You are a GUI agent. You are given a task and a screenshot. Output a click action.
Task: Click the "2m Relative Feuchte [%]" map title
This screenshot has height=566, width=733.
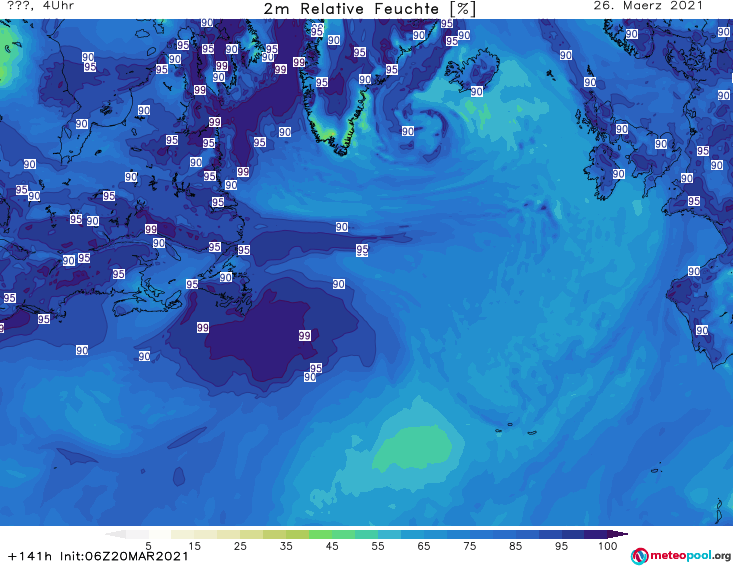click(370, 9)
